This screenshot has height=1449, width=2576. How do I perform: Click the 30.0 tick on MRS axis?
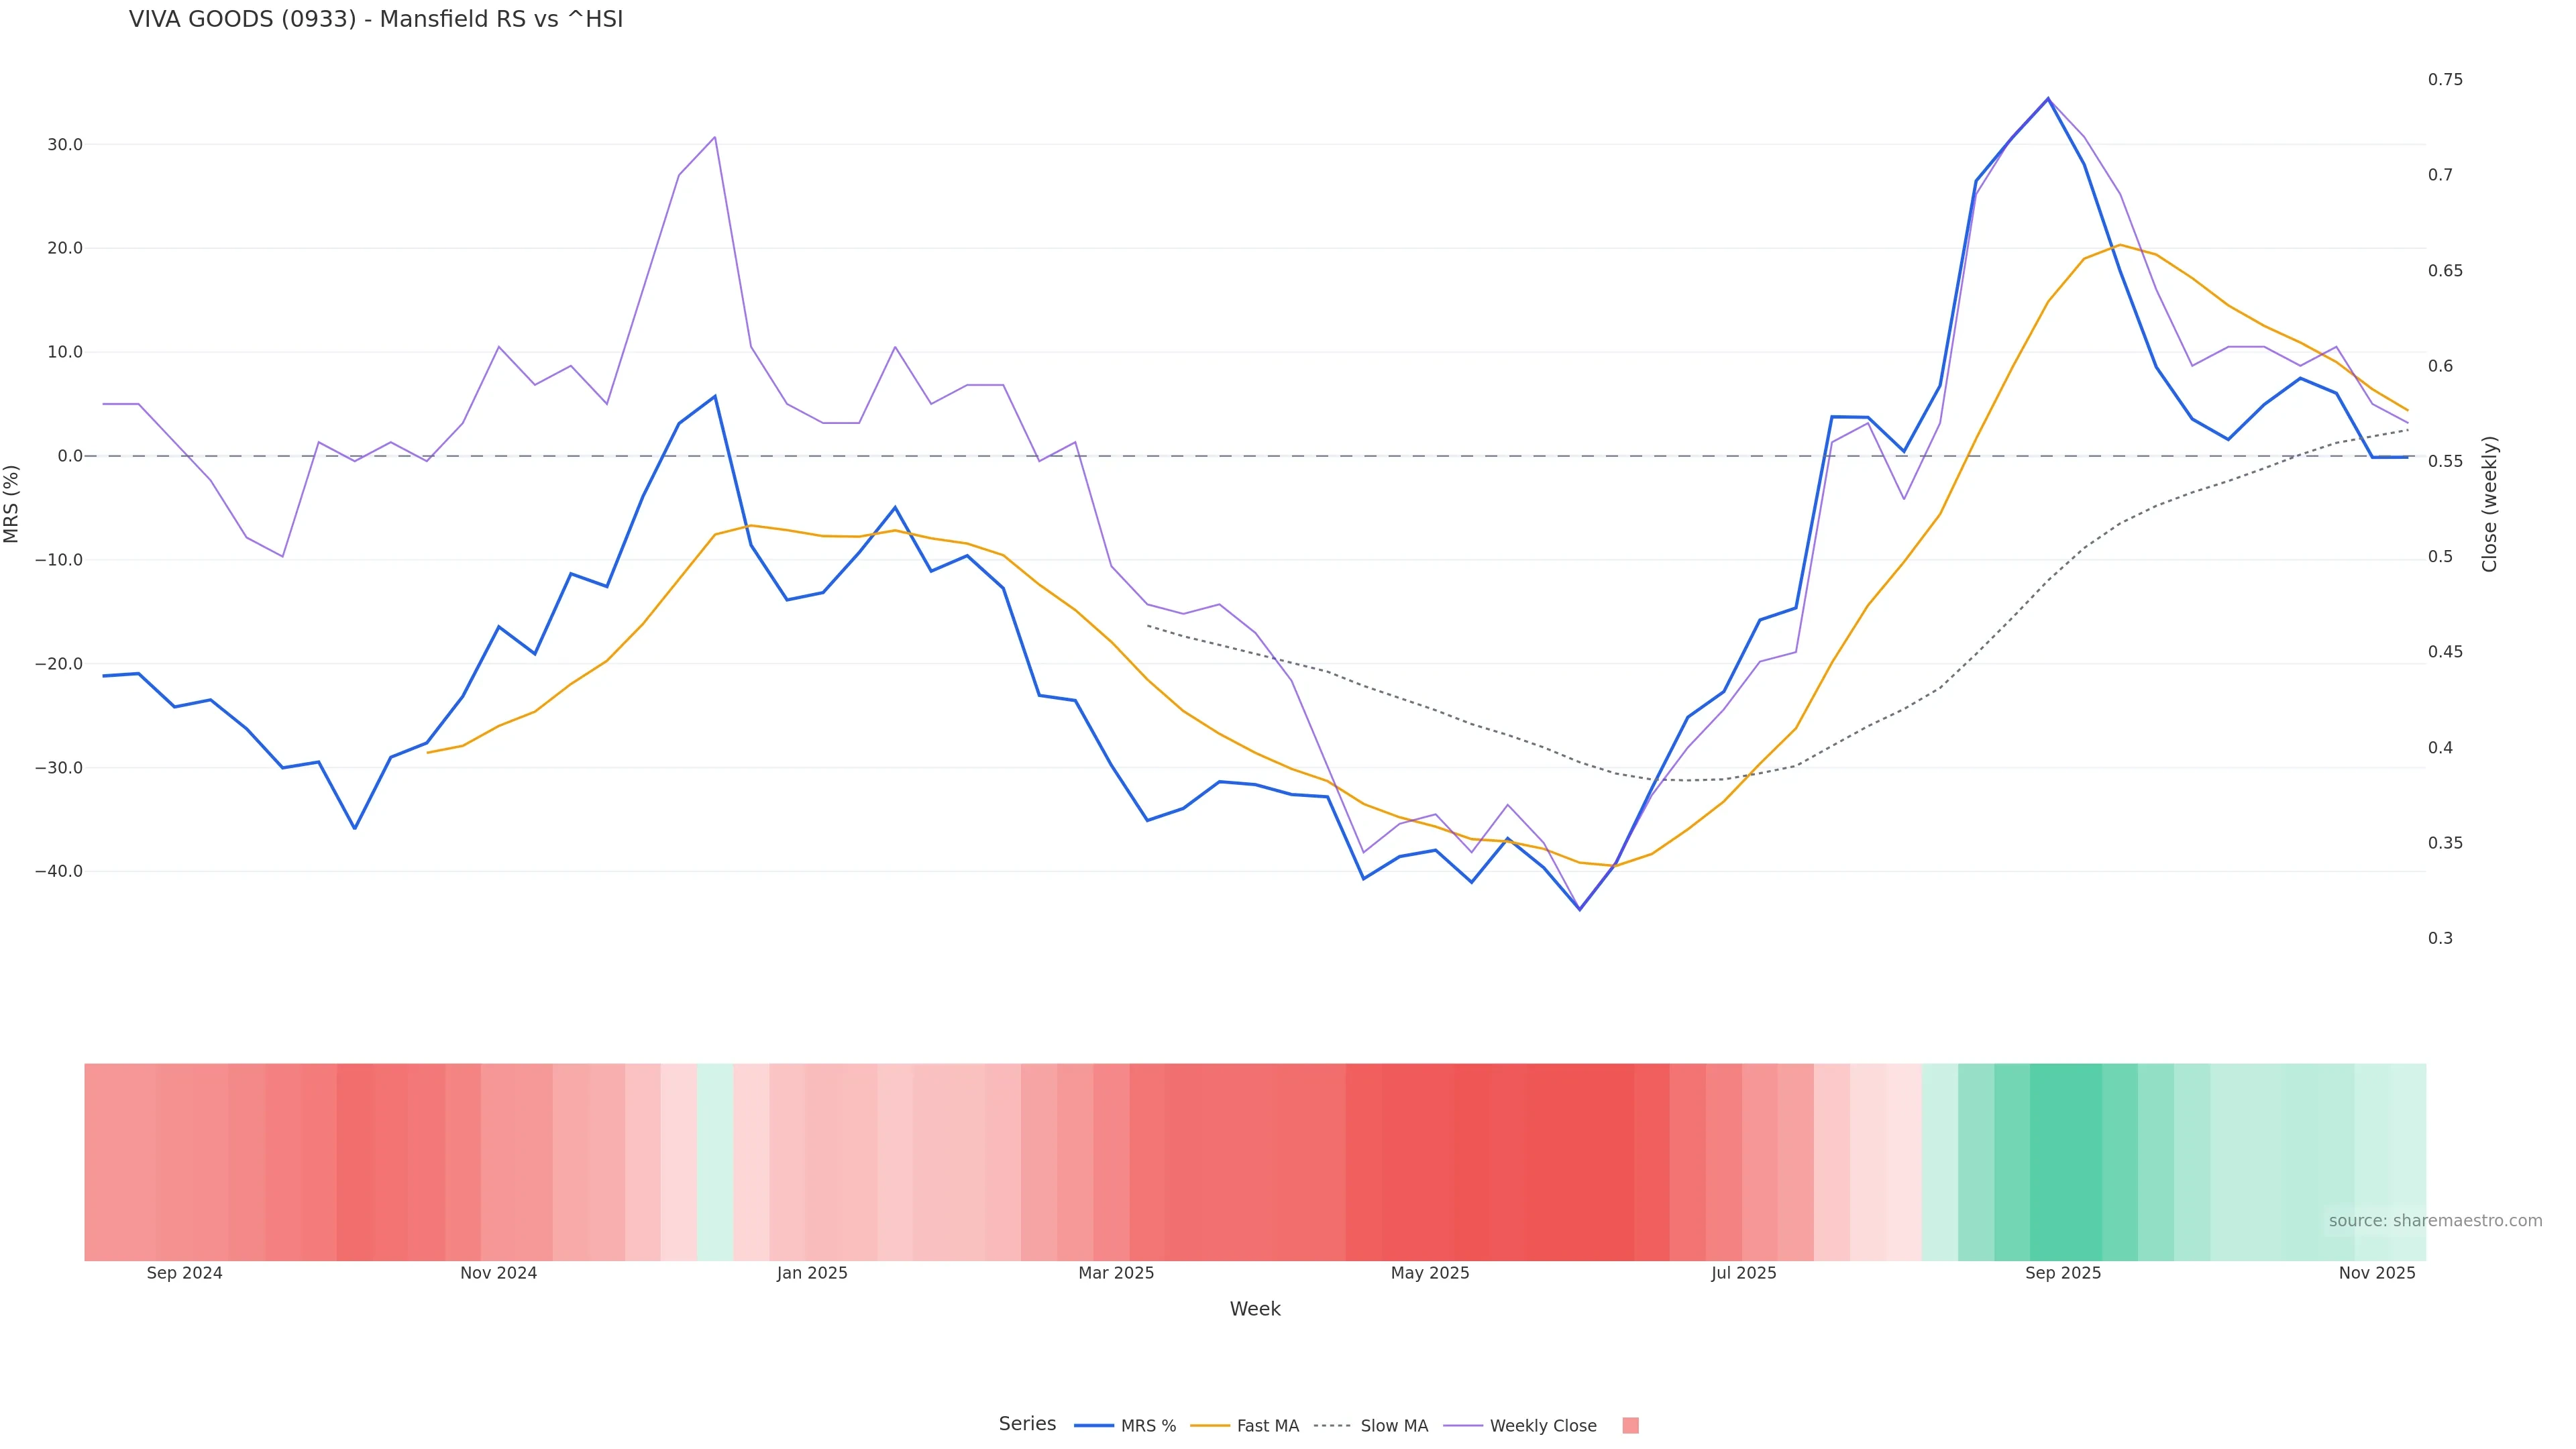point(65,145)
